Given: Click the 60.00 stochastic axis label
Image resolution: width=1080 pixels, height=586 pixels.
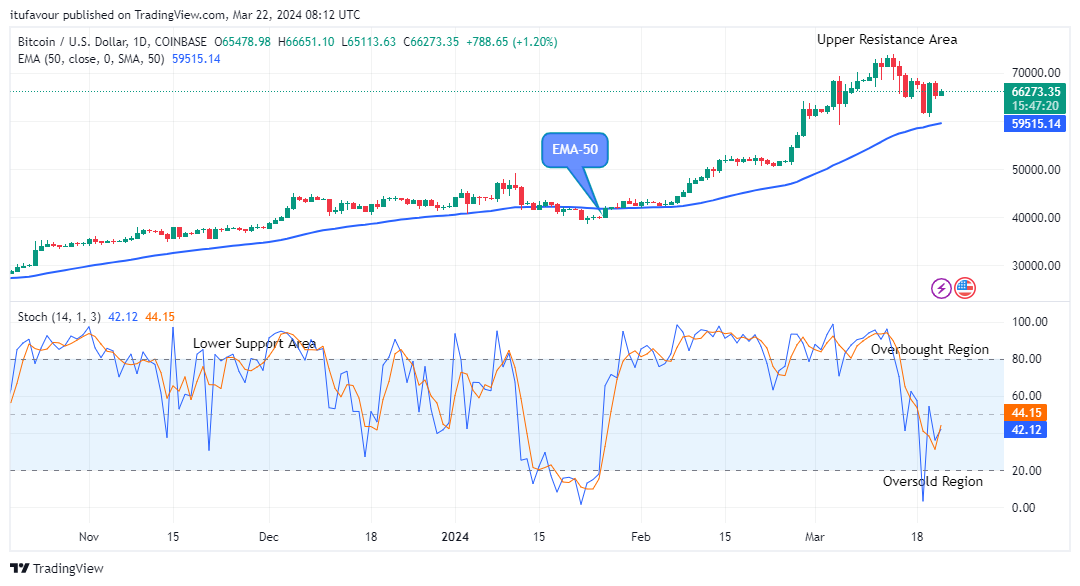Looking at the screenshot, I should [x=1027, y=396].
